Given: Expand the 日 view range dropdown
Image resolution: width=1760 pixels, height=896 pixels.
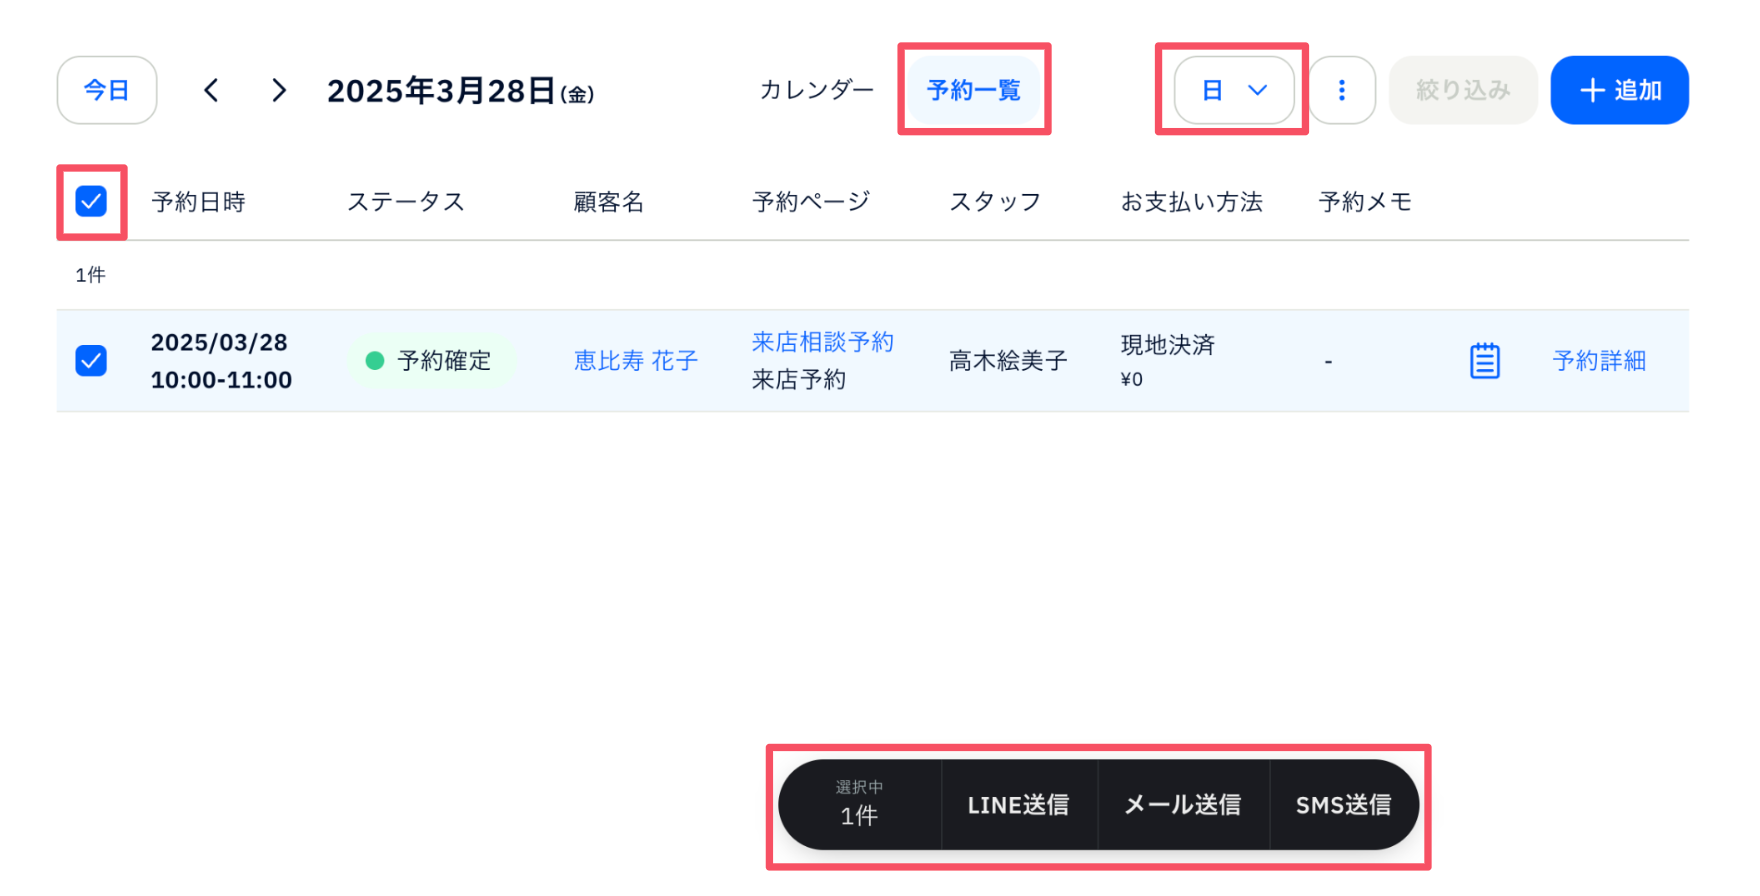Looking at the screenshot, I should coord(1233,91).
